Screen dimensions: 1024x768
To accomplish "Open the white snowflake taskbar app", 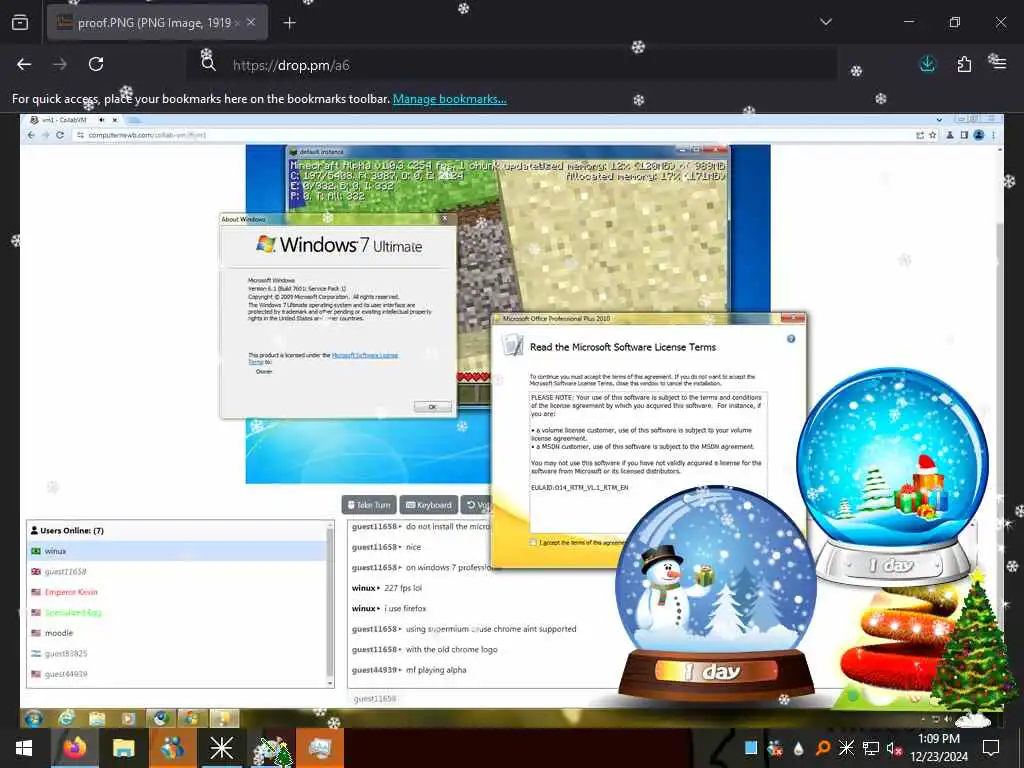I will click(221, 748).
